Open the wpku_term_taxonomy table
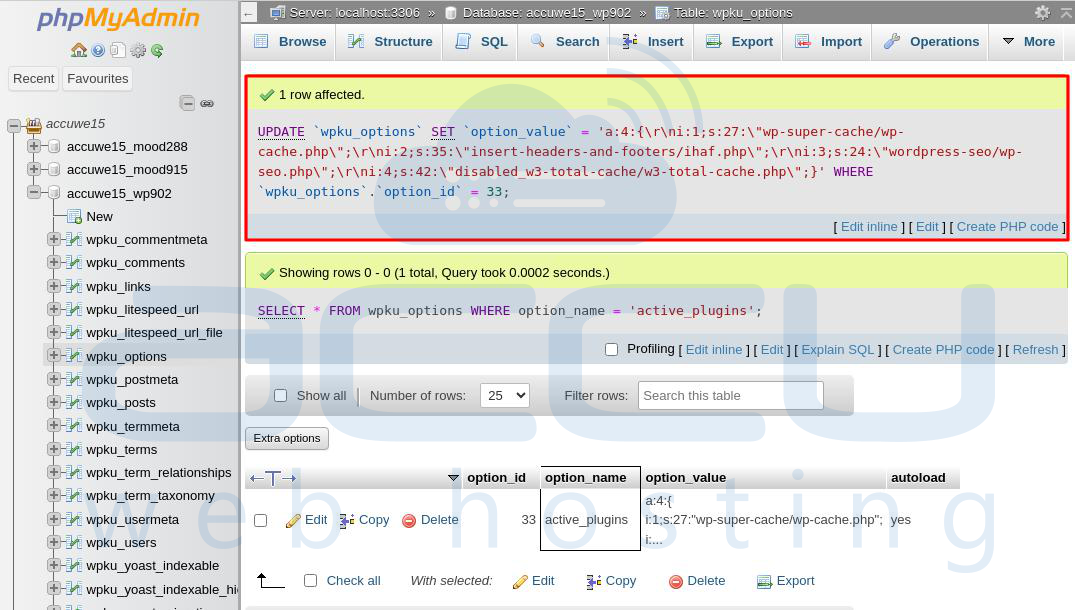This screenshot has width=1075, height=610. click(150, 496)
